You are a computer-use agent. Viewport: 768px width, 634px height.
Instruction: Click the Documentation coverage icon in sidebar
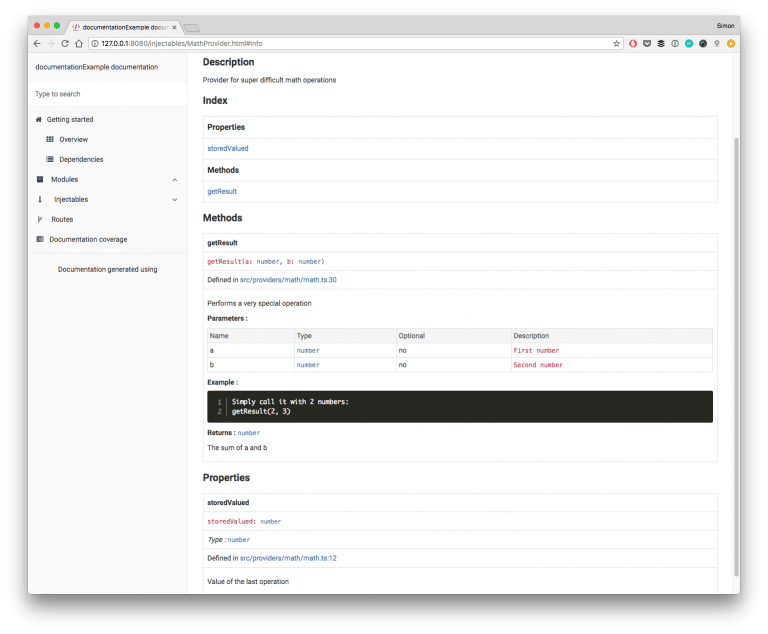[40, 240]
